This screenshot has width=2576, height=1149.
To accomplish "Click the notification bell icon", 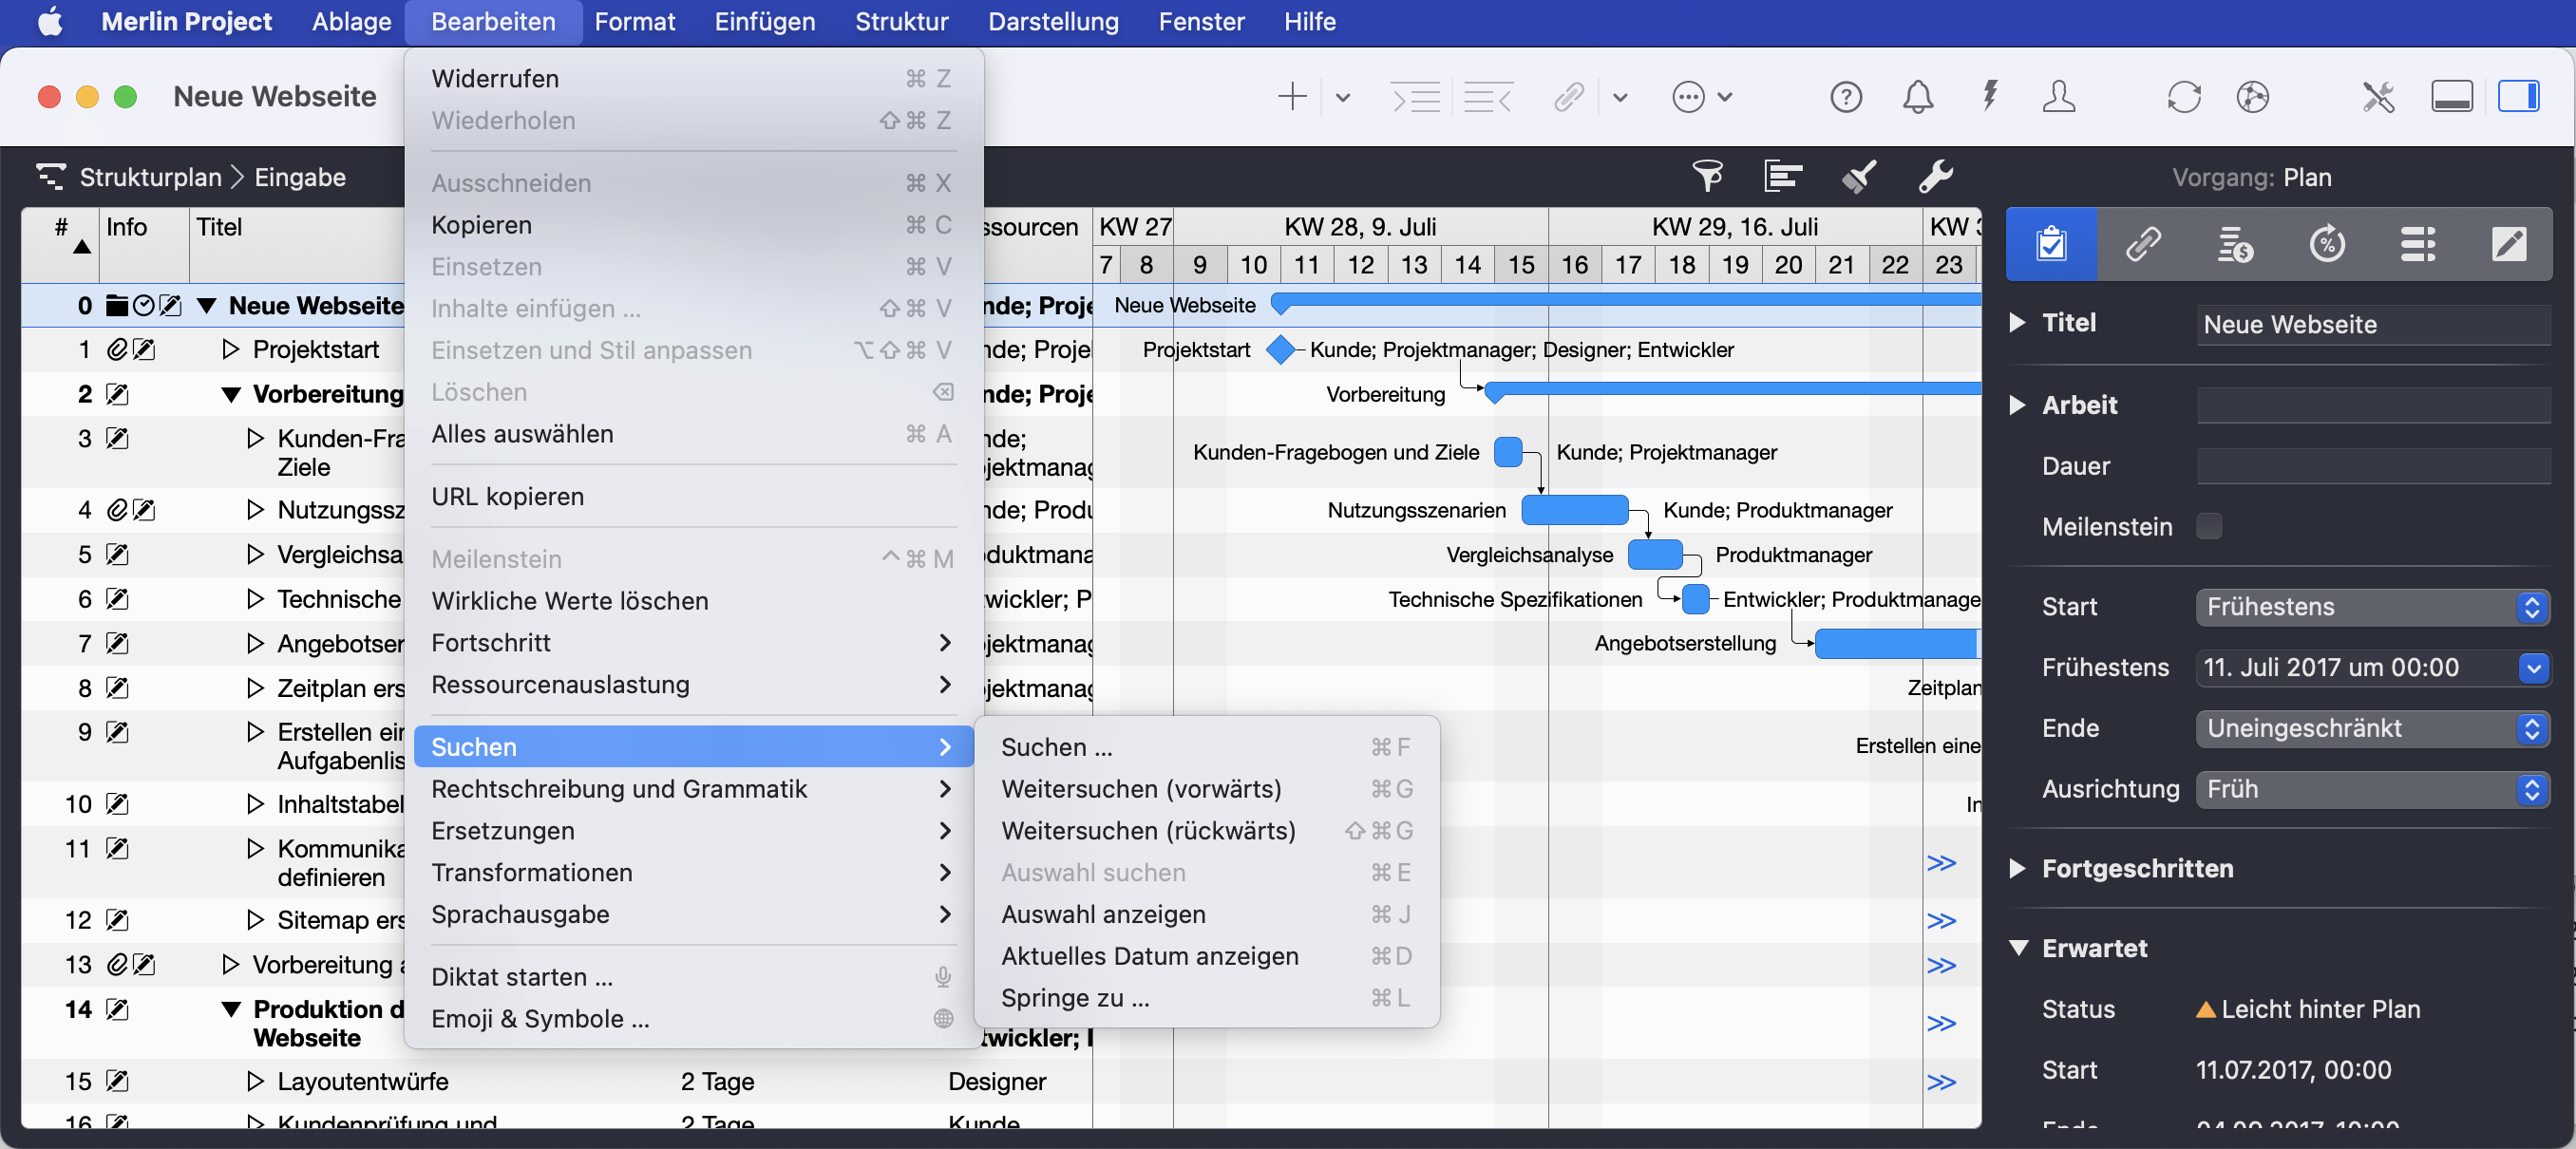I will 1917,97.
